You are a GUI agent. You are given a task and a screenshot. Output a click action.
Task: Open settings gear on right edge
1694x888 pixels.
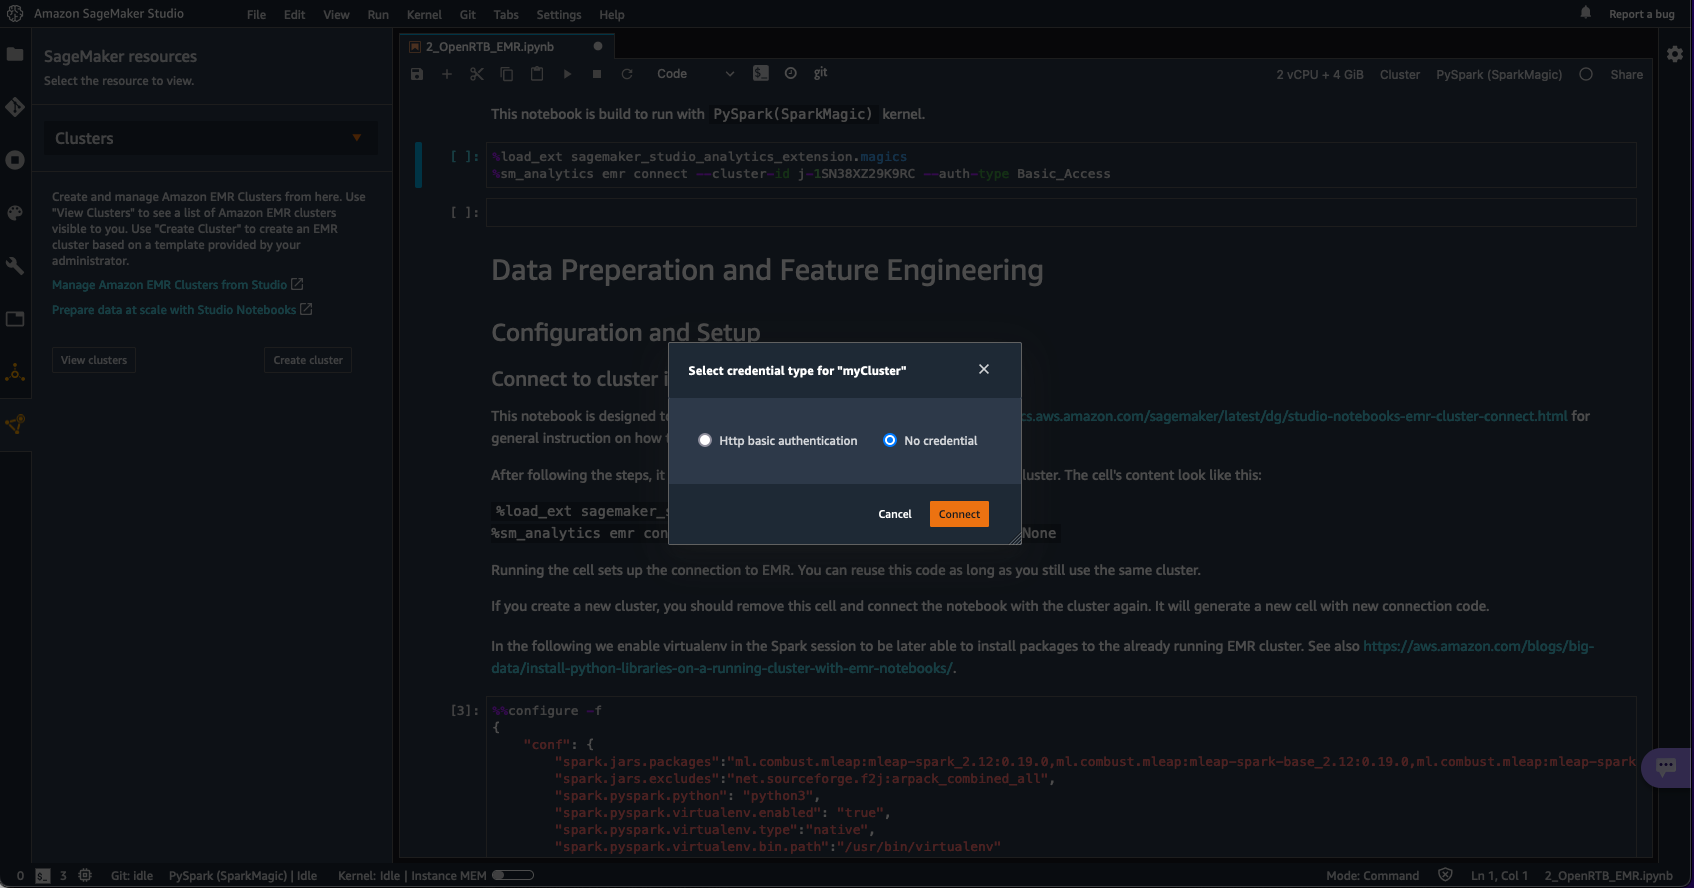tap(1675, 54)
